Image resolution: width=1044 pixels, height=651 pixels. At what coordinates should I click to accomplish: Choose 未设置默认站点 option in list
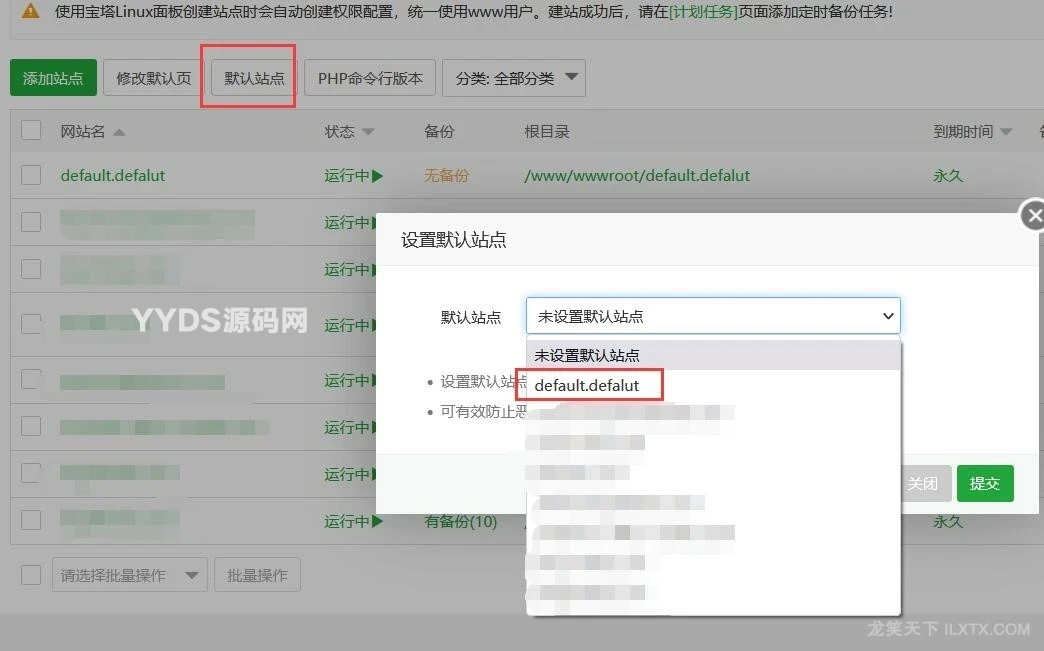tap(587, 355)
